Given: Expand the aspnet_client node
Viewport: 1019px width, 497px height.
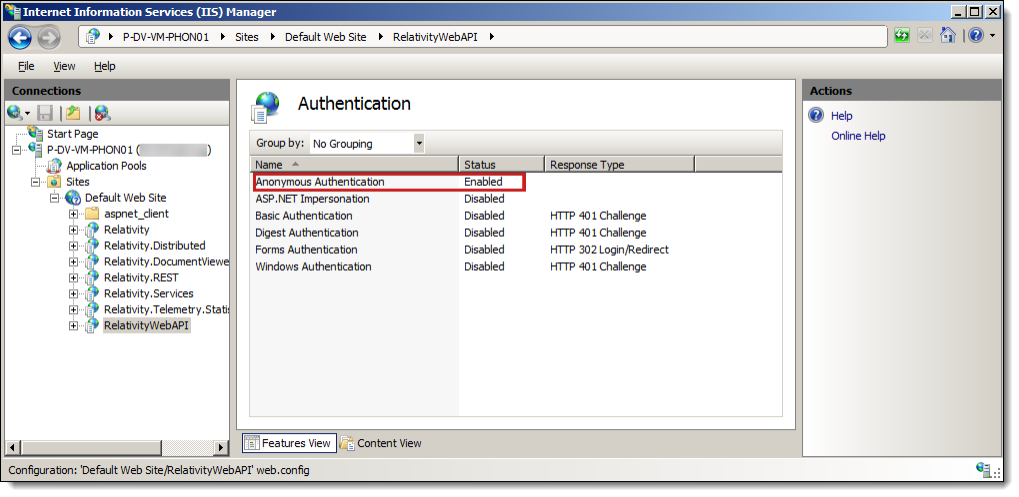Looking at the screenshot, I should click(x=73, y=214).
